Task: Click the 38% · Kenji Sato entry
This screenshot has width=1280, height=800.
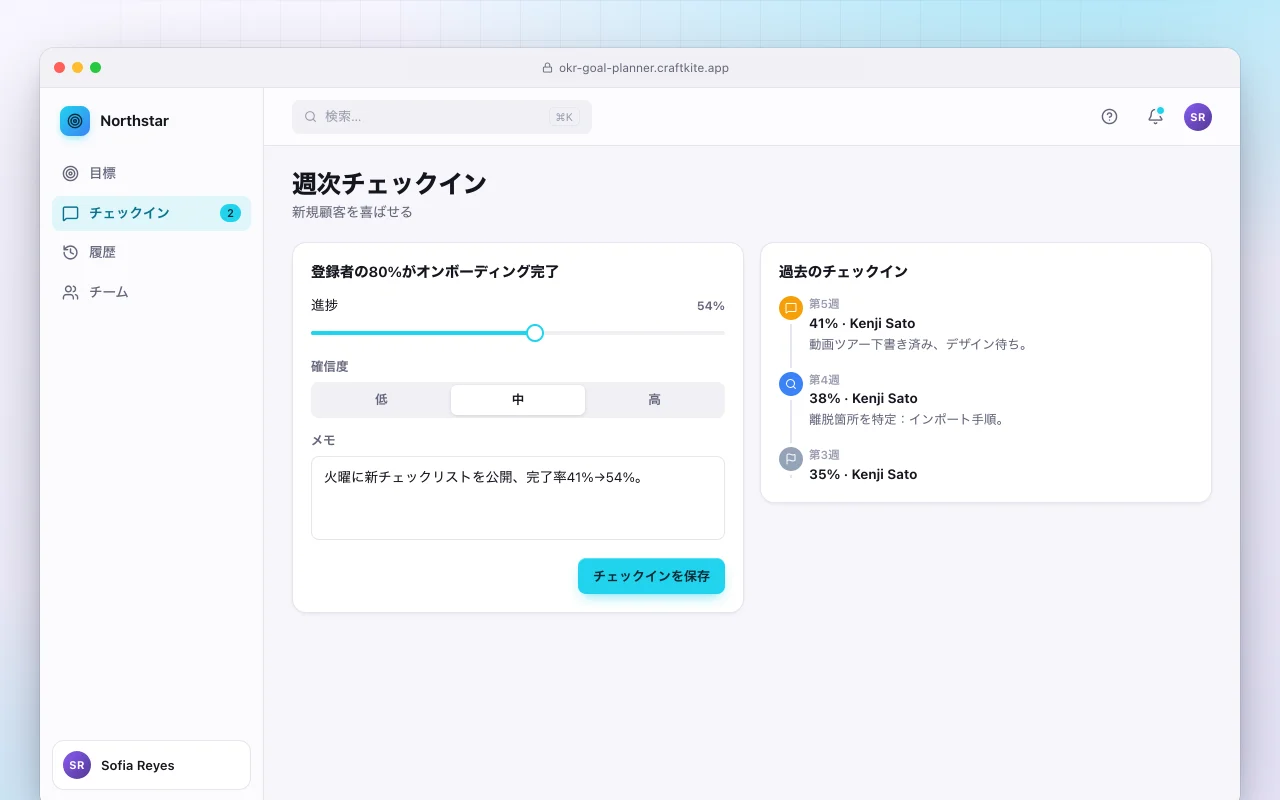Action: [x=863, y=399]
